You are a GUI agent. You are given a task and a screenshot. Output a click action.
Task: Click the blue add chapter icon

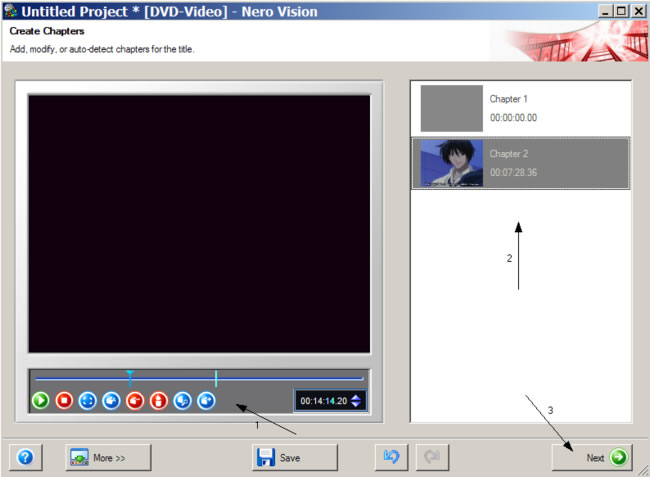112,401
